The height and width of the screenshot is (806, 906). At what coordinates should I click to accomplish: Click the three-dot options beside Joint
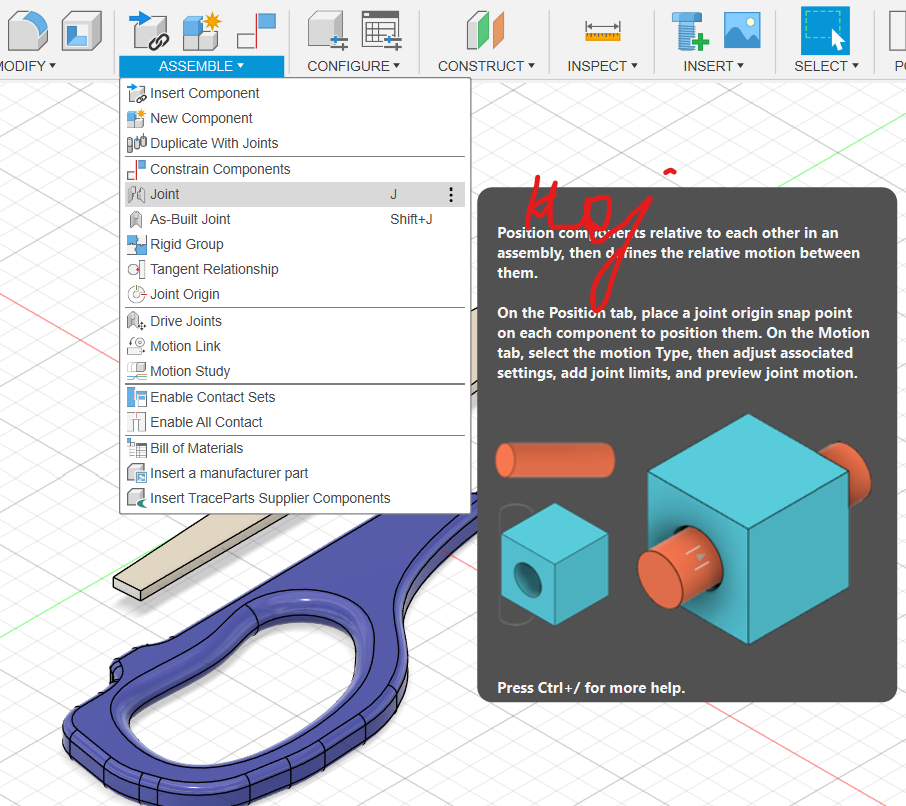pyautogui.click(x=451, y=194)
